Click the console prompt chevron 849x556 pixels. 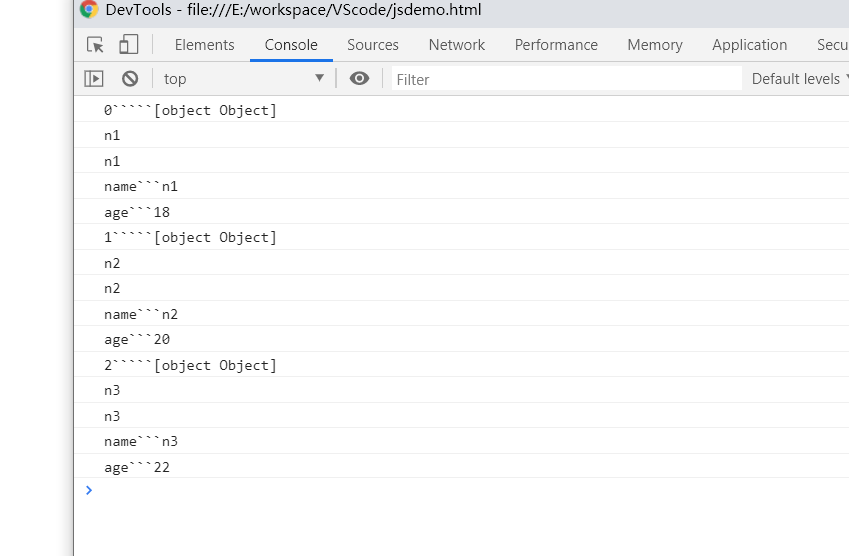(x=89, y=490)
